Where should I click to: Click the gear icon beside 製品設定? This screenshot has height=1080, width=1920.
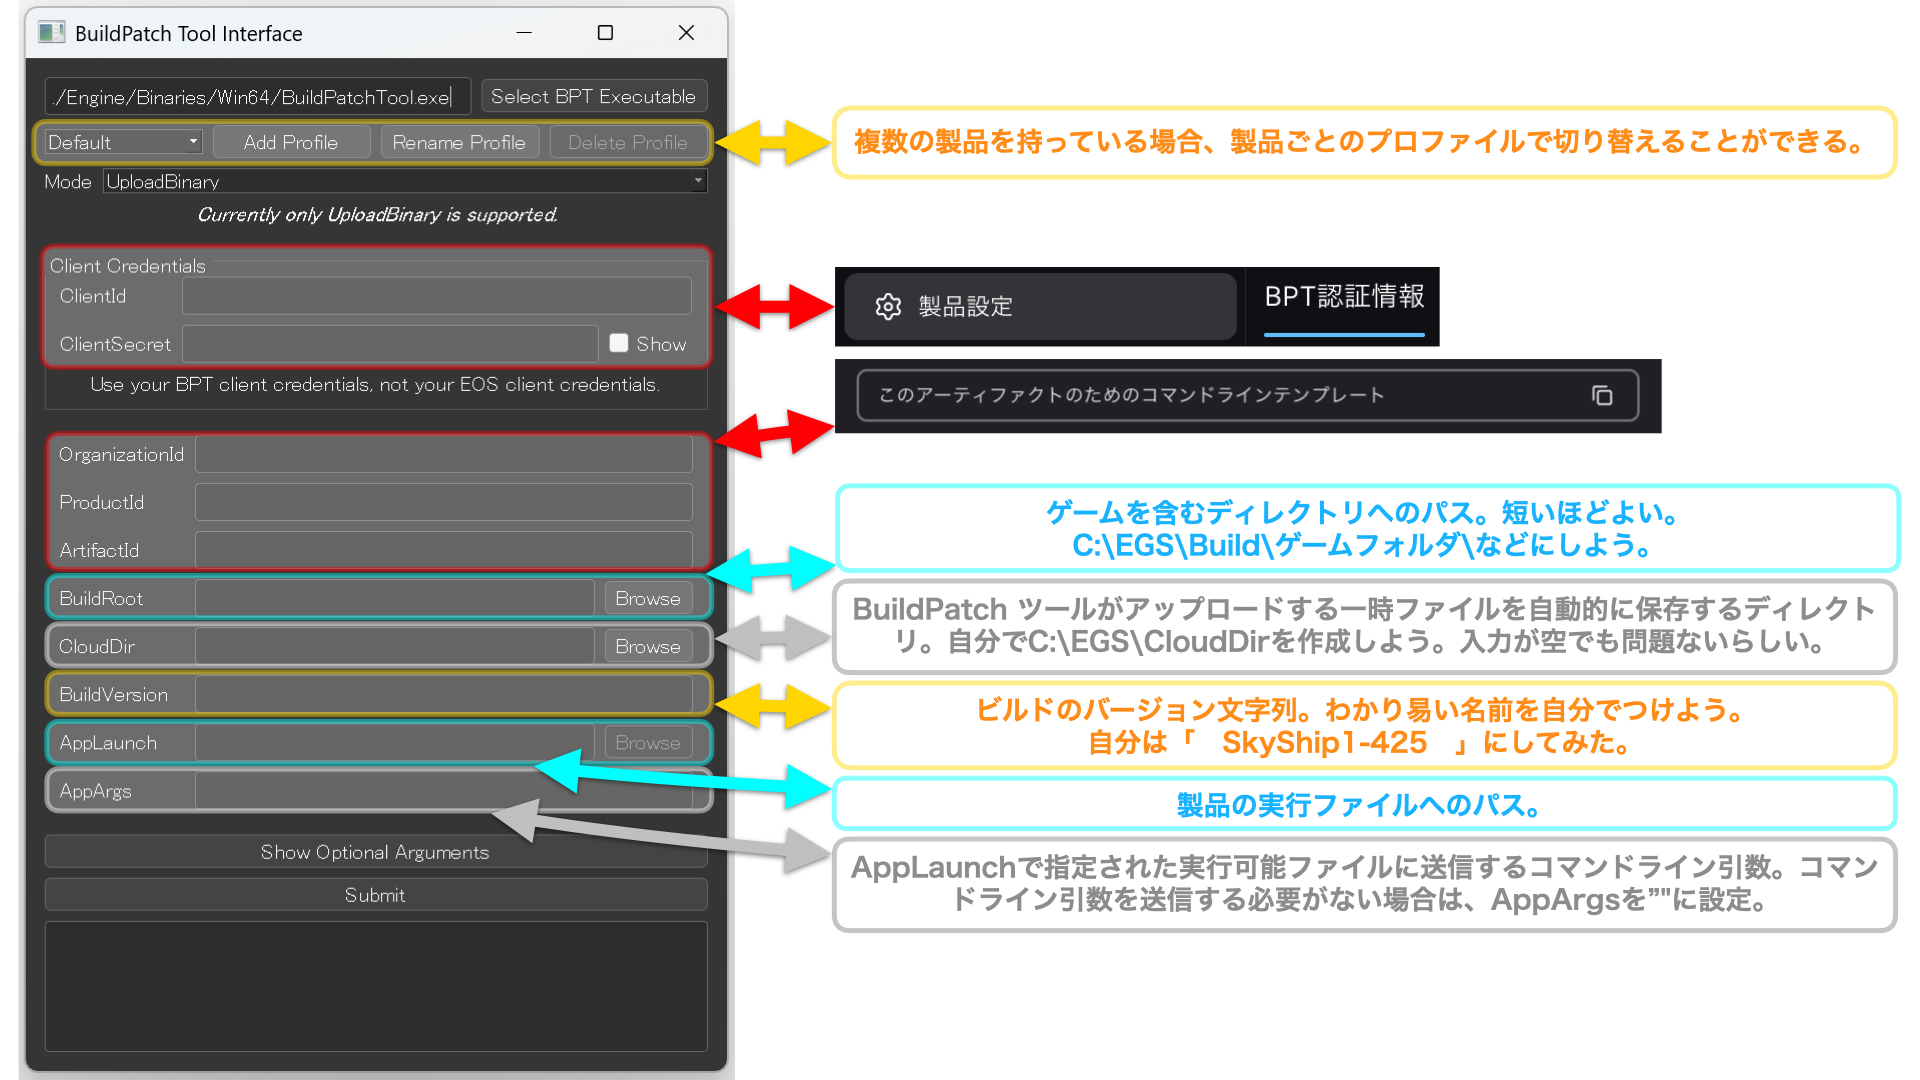(888, 306)
